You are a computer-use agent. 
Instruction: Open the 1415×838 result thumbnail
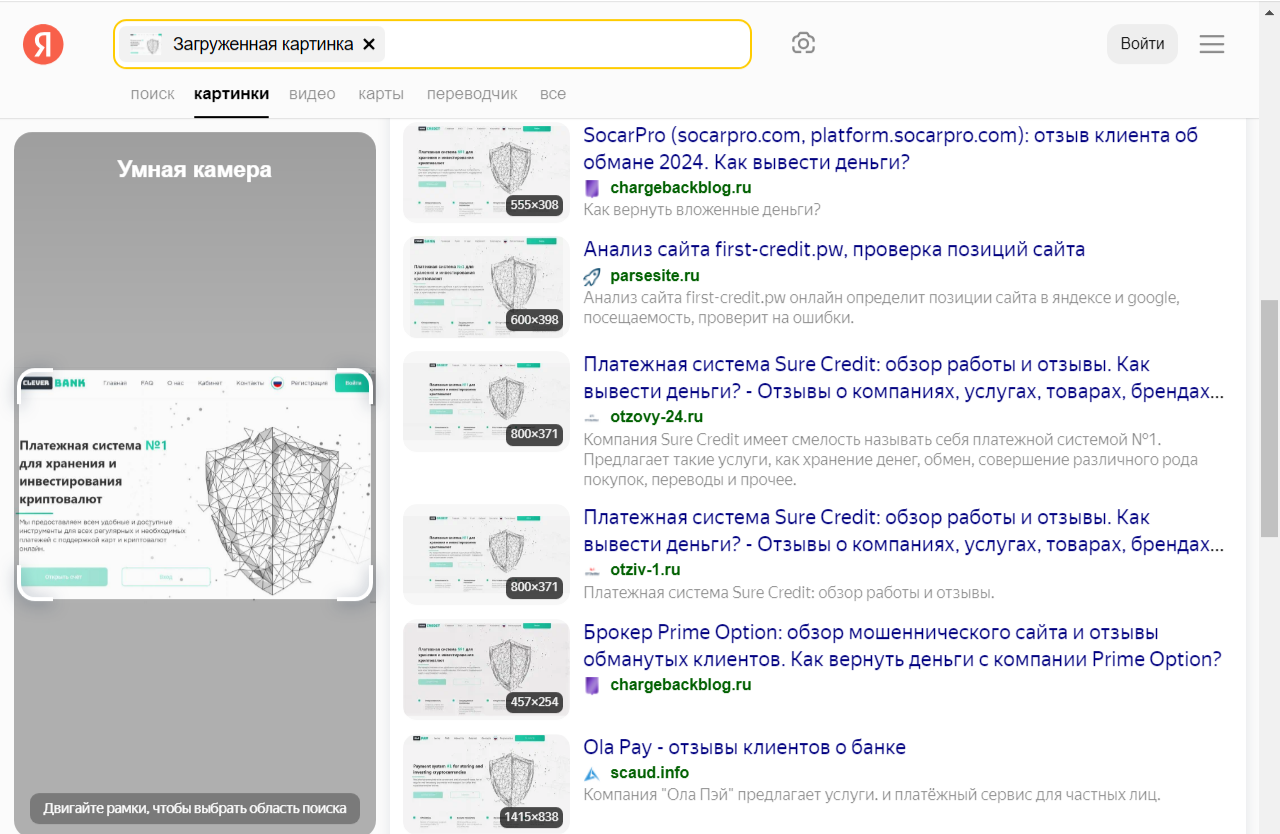[486, 783]
